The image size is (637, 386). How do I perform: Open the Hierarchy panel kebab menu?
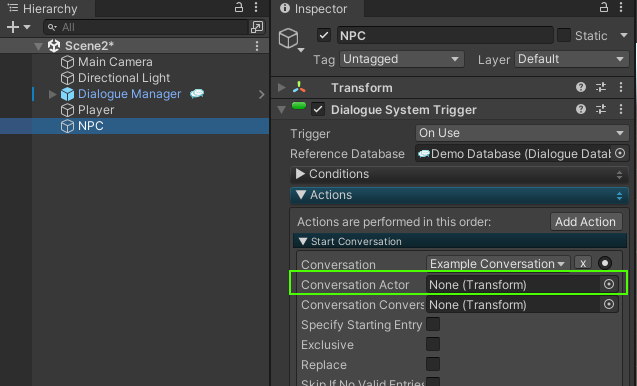click(256, 7)
